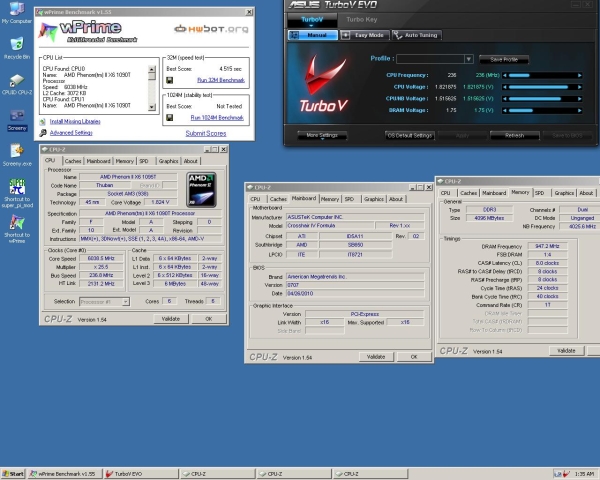Switch to wPrime Benchmark taskbar item
600x480 pixels.
pos(65,474)
